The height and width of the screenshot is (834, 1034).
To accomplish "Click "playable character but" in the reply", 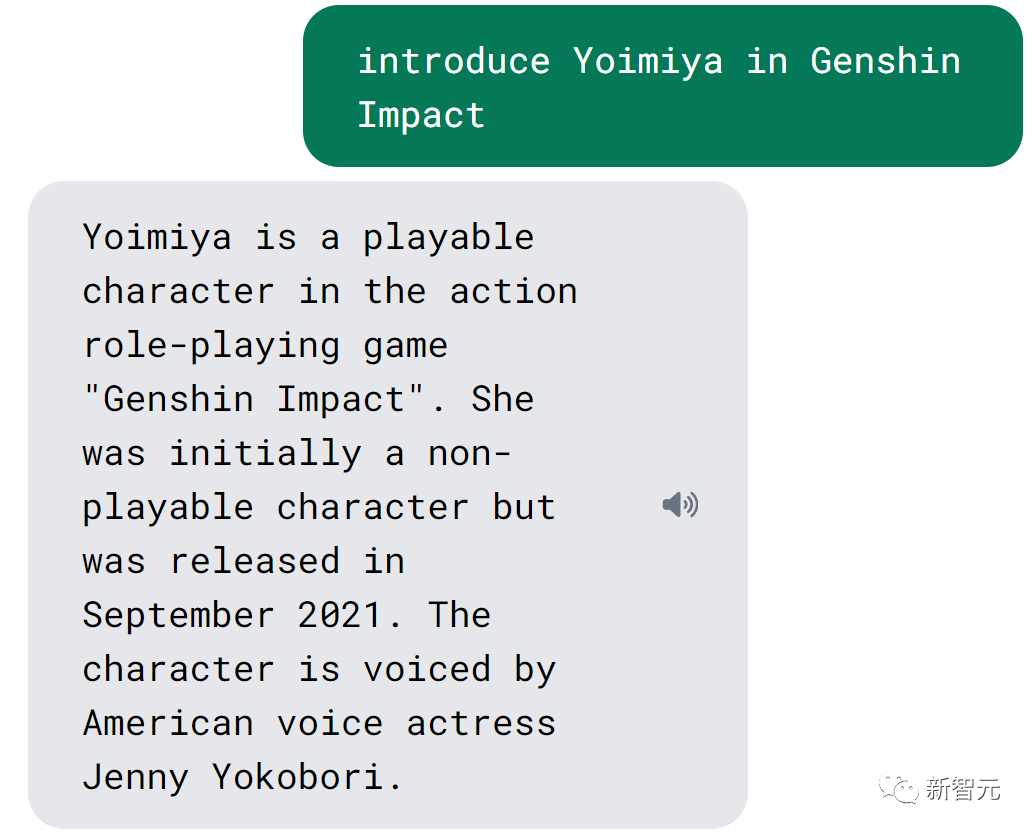I will pos(319,508).
